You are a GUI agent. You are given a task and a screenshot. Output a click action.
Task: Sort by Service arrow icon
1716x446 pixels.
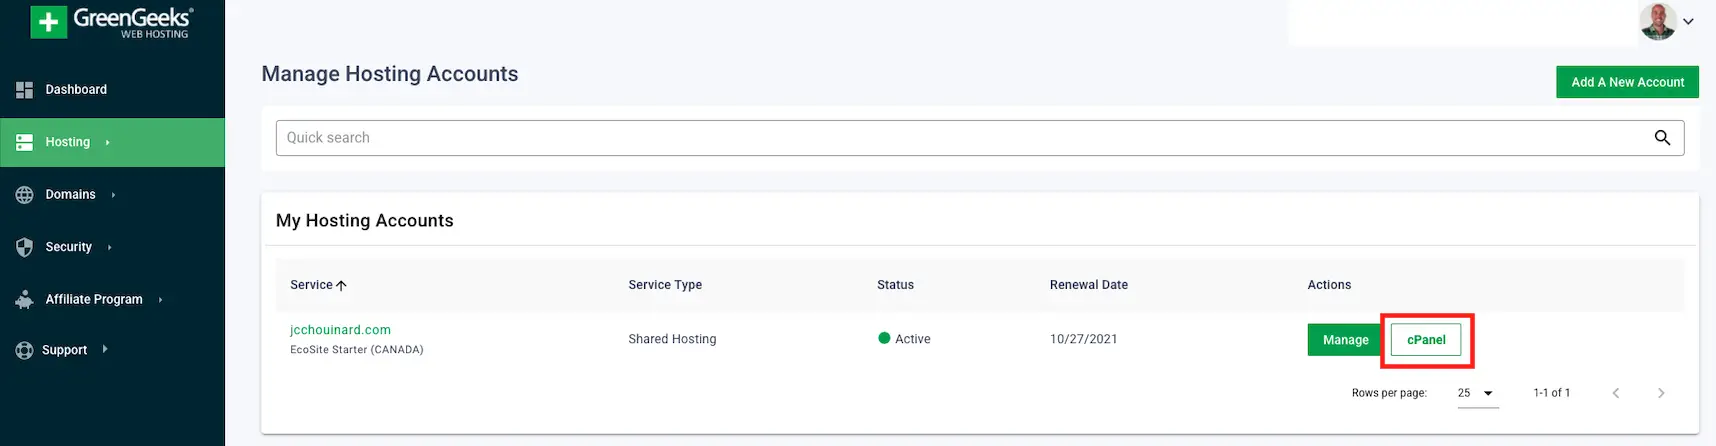pyautogui.click(x=341, y=285)
